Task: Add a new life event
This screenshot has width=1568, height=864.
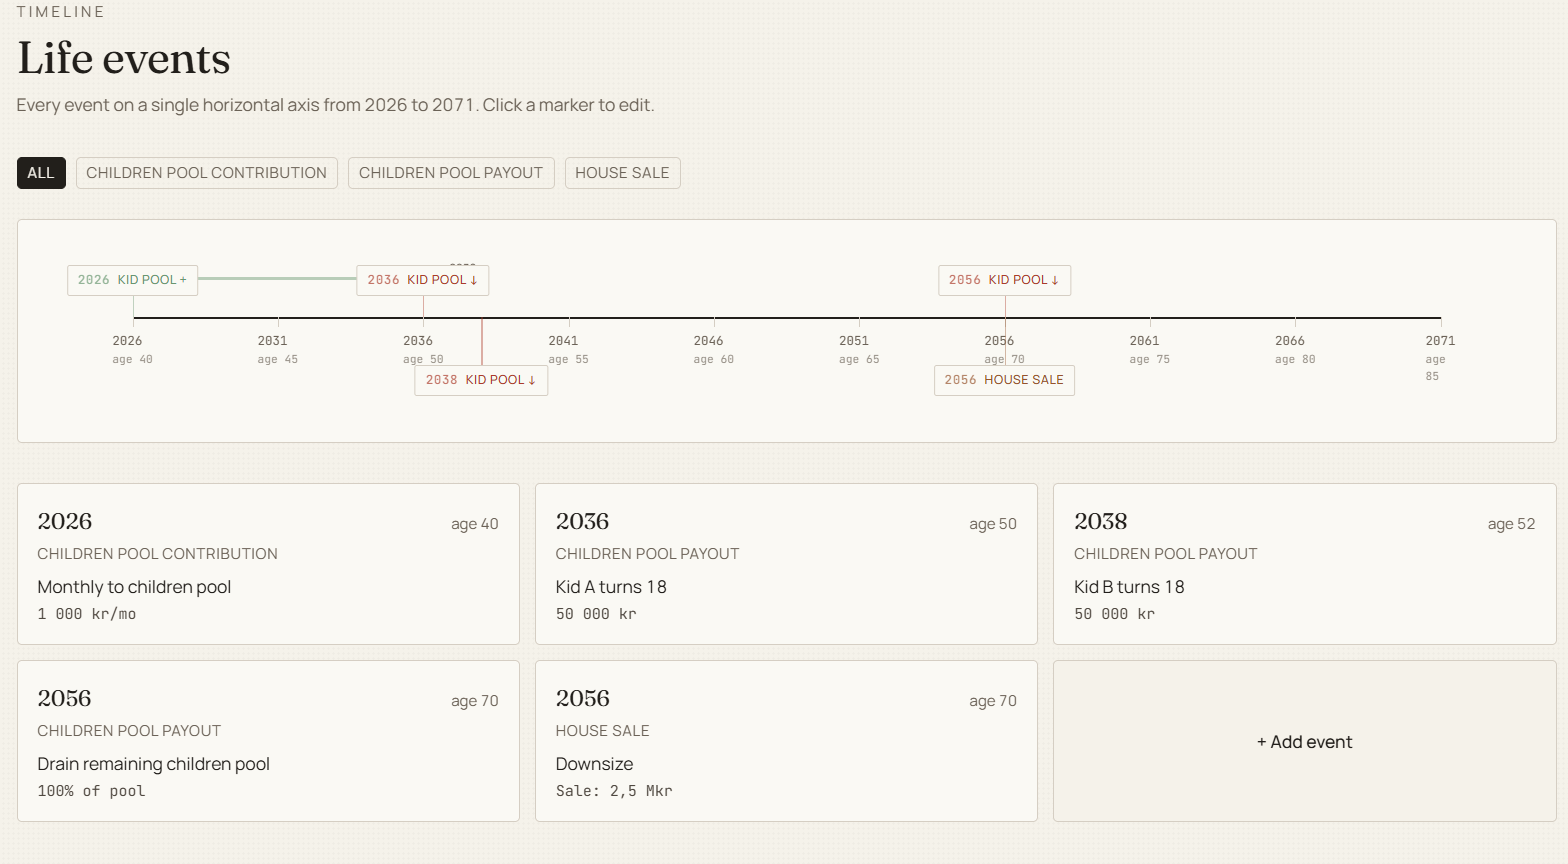Action: (x=1304, y=741)
